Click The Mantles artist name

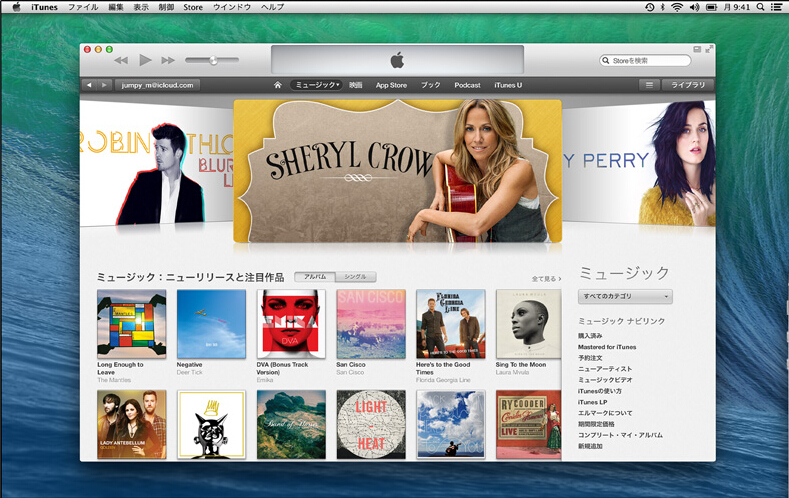point(114,380)
